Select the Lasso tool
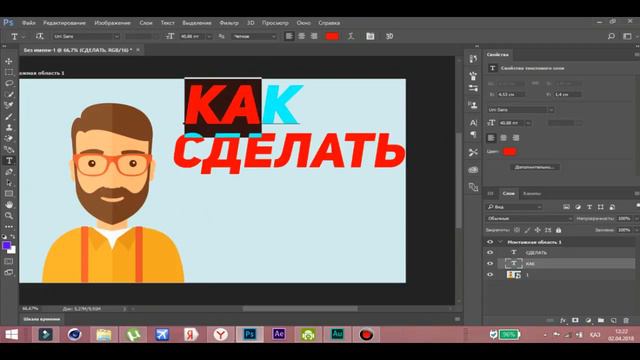The image size is (640, 360). [x=9, y=83]
